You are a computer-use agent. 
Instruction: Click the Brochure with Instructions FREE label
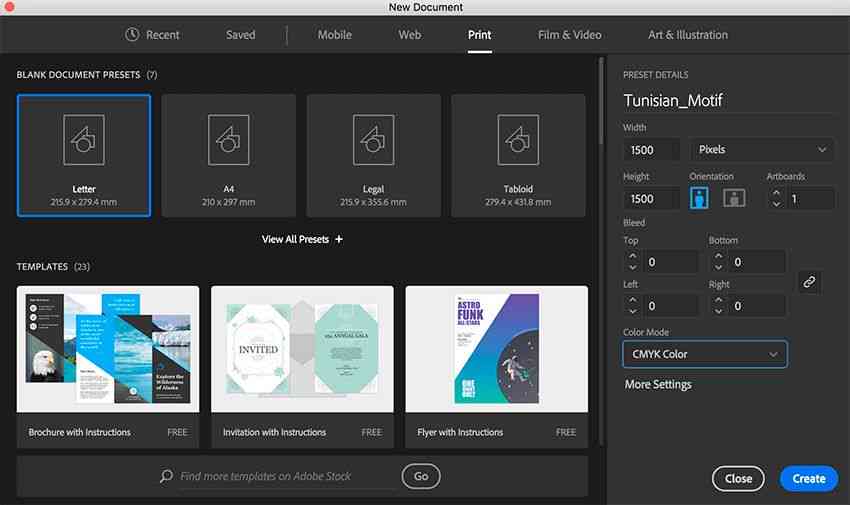(177, 432)
